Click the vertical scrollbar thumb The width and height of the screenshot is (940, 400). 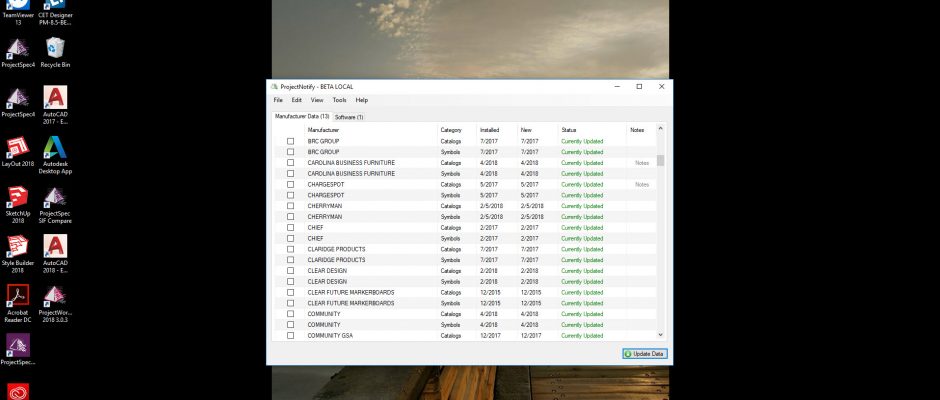661,160
